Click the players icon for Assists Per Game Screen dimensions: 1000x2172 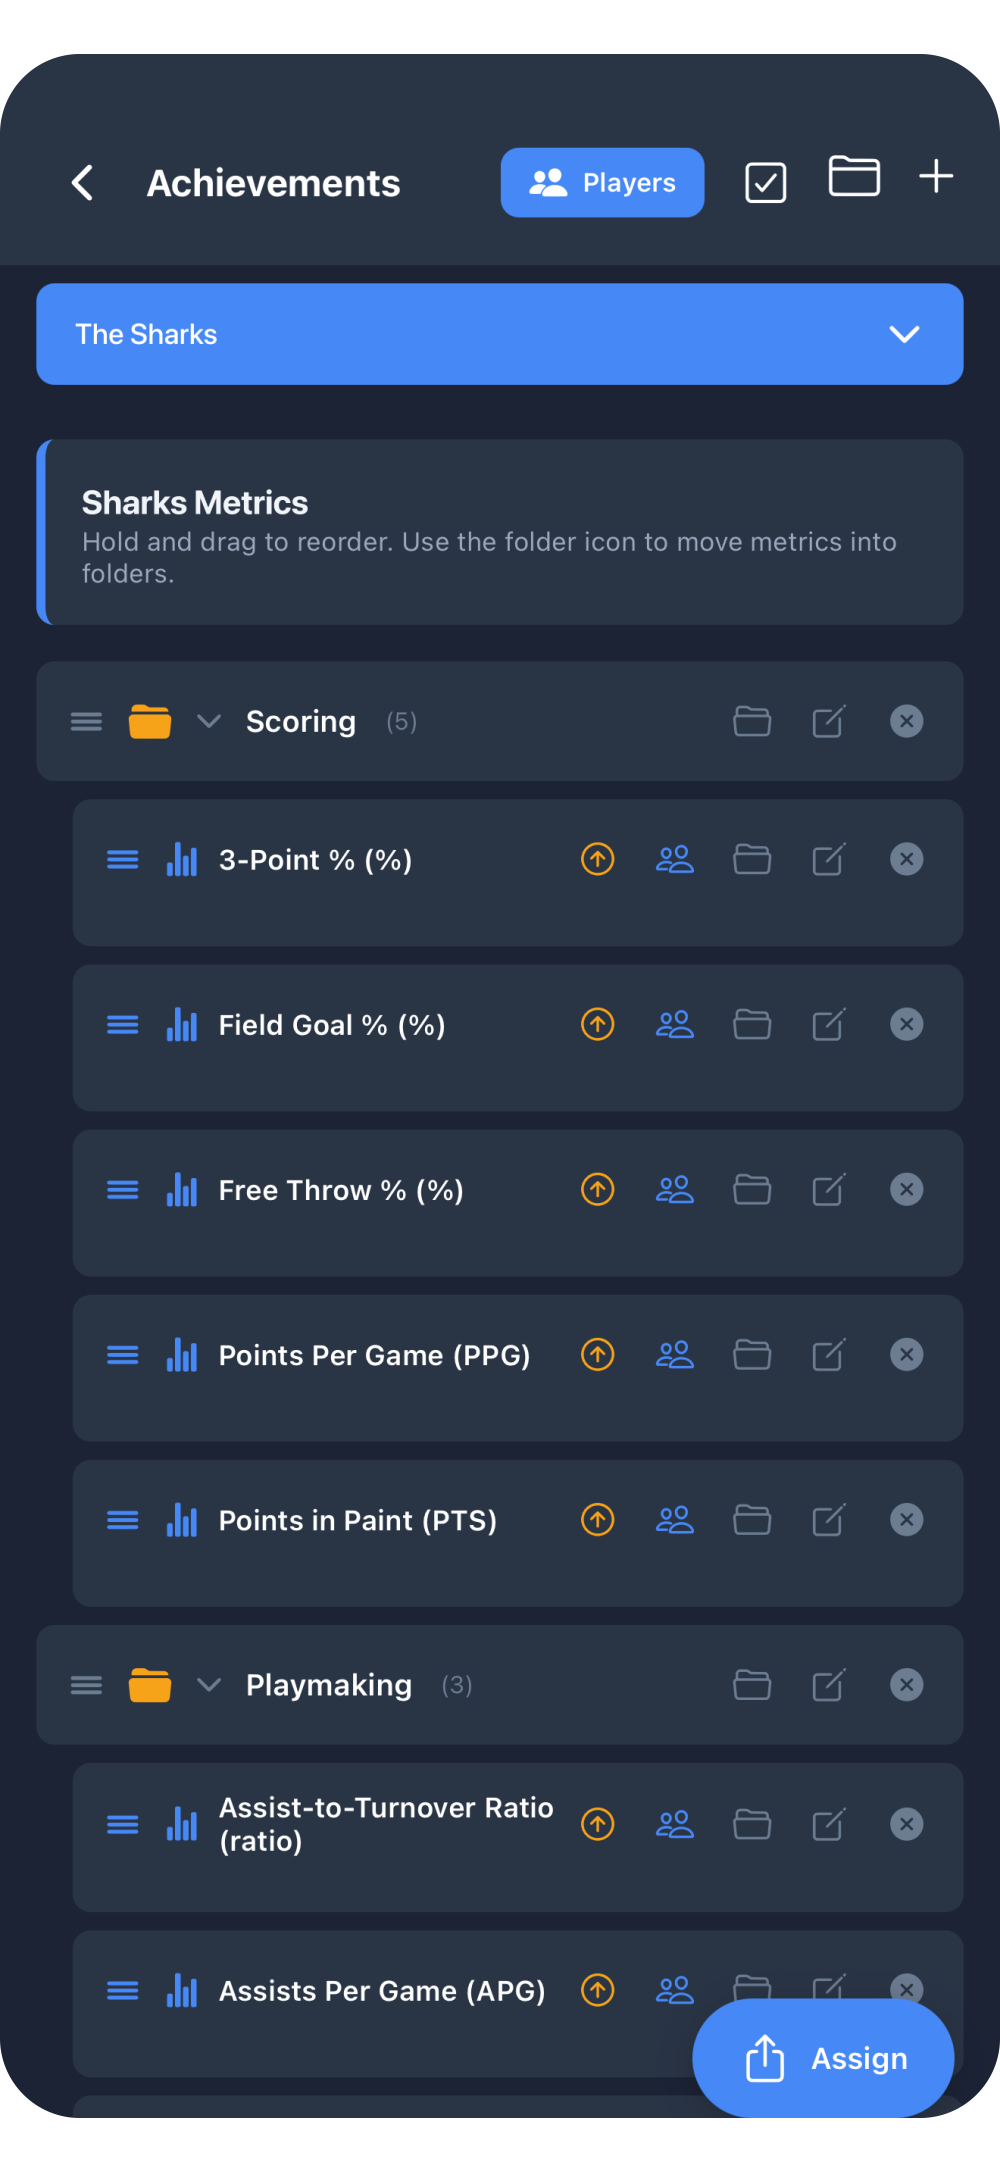(675, 1990)
